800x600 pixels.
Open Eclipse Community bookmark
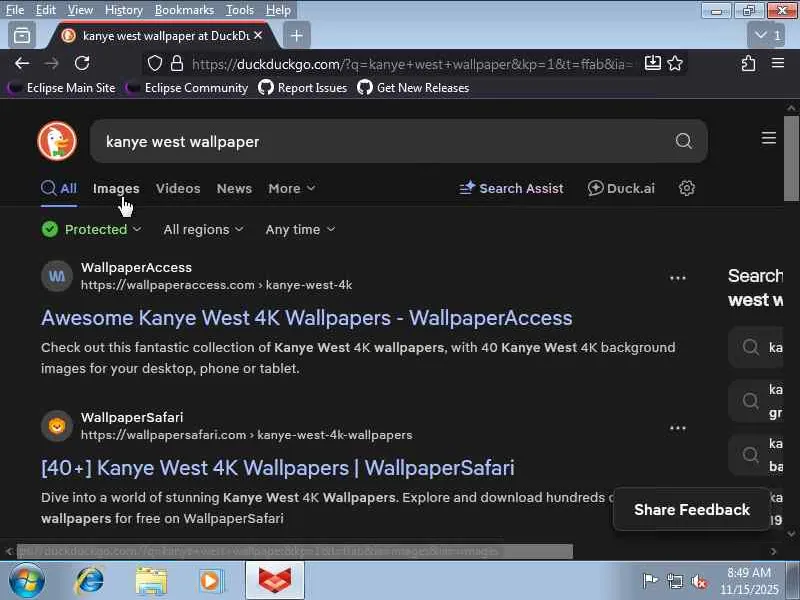point(187,88)
